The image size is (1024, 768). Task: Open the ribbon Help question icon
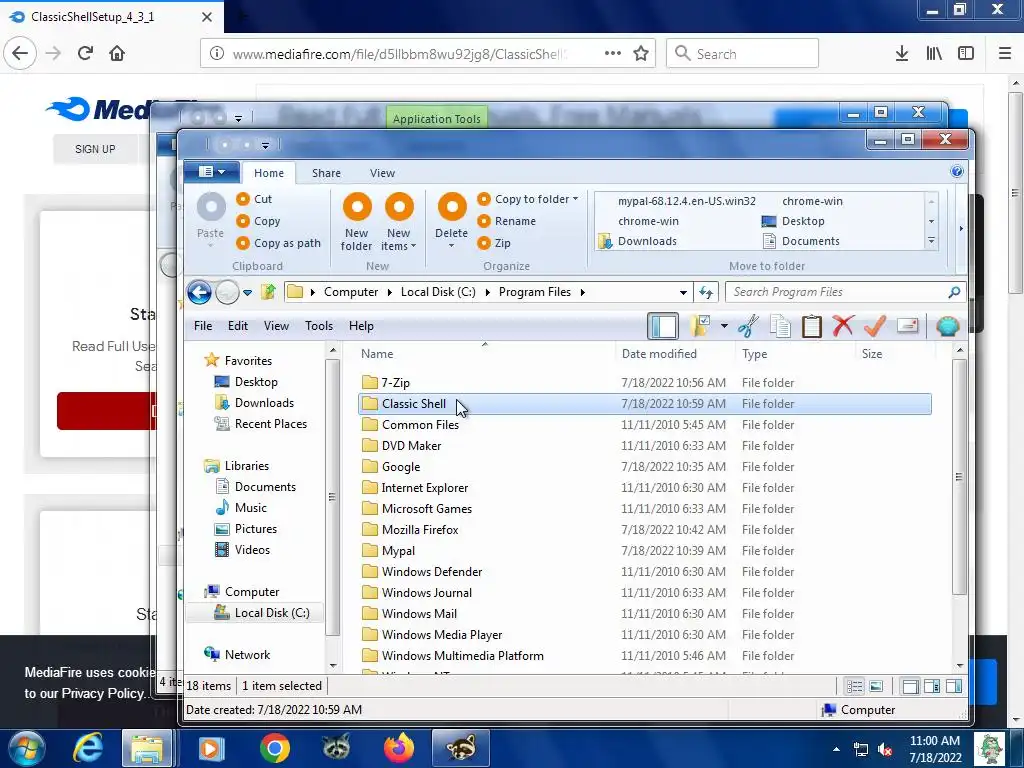pos(957,172)
